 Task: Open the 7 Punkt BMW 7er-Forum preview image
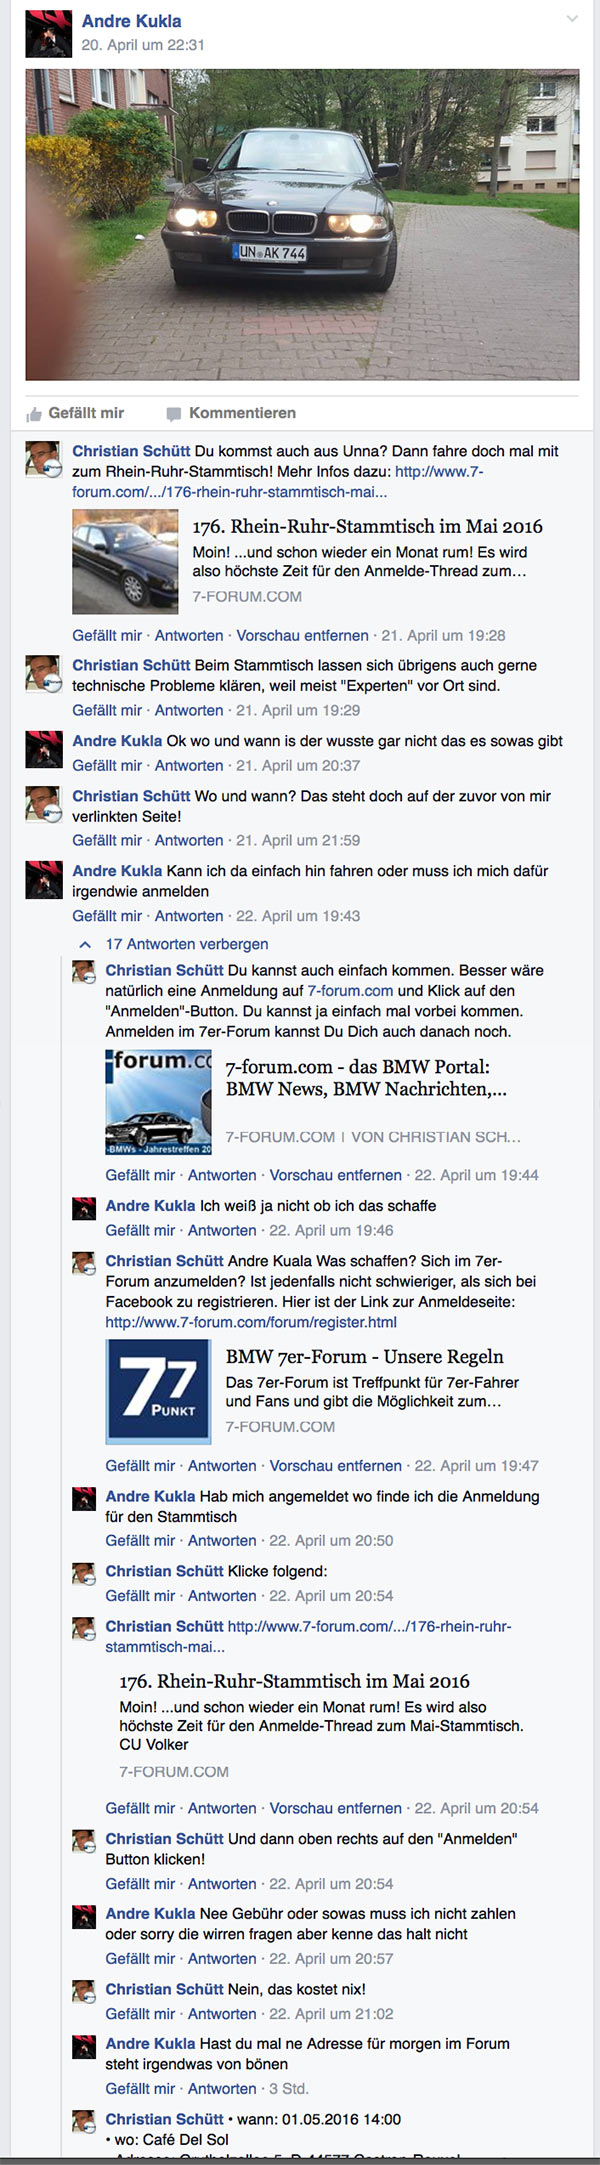pos(159,1392)
